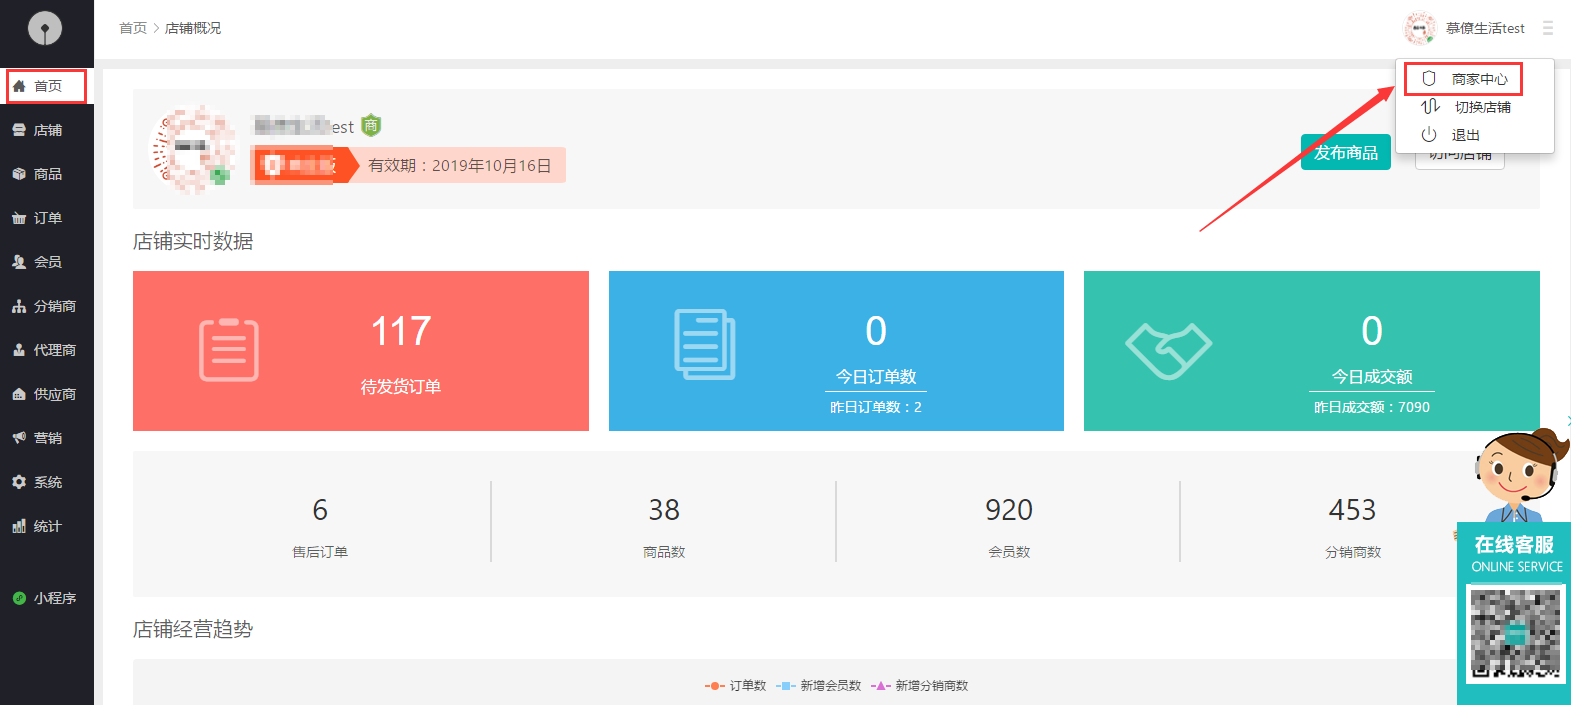Click the 小程序 green icon in the sidebar
Screen dimensions: 1571x705
point(19,598)
